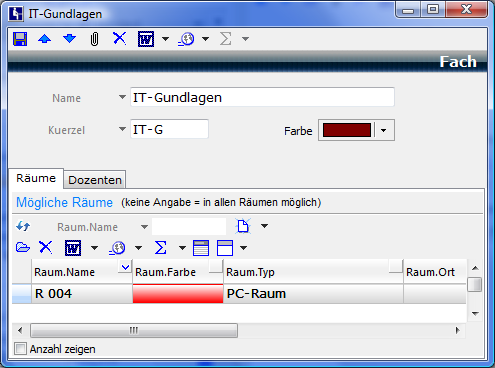Expand the Raum.Name search field dropdown
The width and height of the screenshot is (495, 368).
point(144,227)
